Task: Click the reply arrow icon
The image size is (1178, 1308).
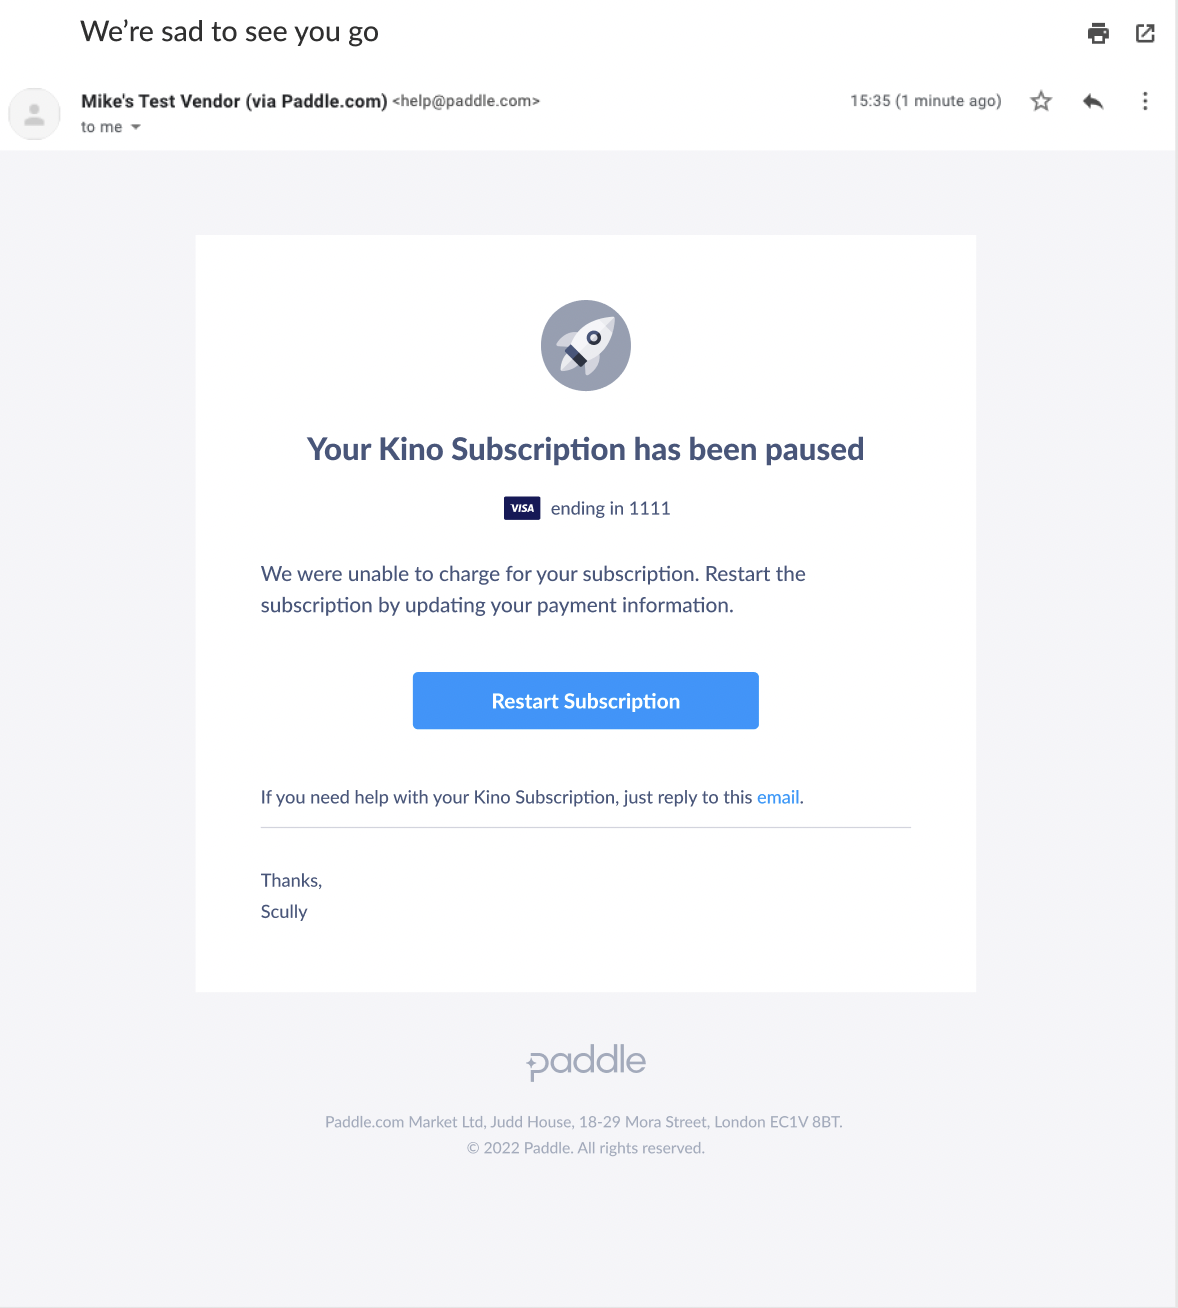Action: tap(1093, 101)
